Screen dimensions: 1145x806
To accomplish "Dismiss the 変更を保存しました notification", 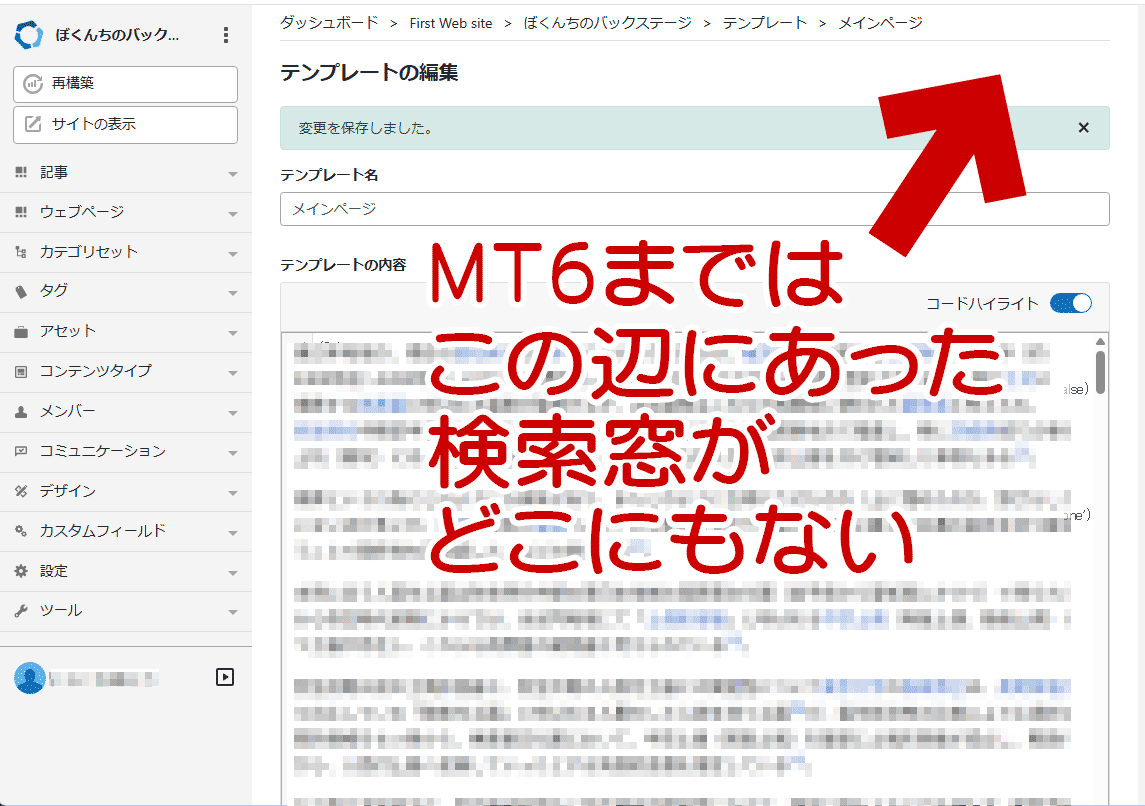I will click(x=1083, y=128).
